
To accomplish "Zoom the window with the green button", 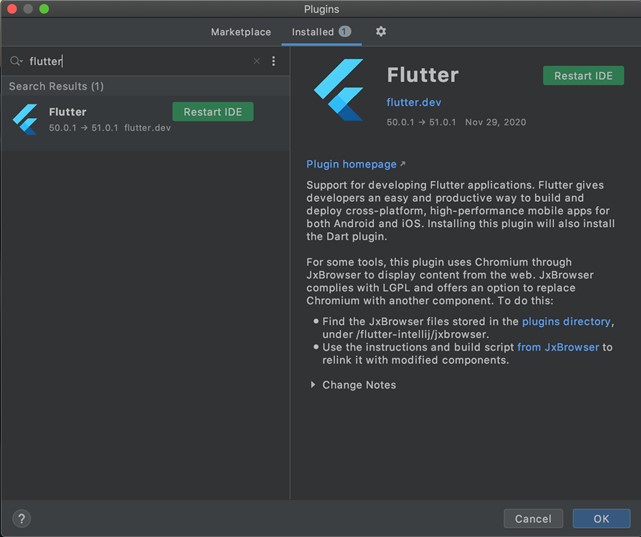I will [44, 9].
